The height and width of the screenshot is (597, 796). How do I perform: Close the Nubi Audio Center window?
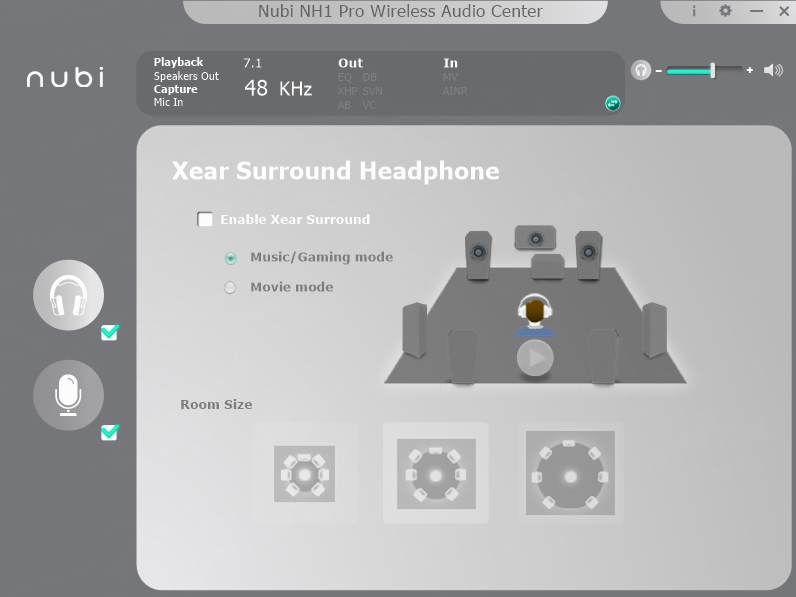(784, 11)
